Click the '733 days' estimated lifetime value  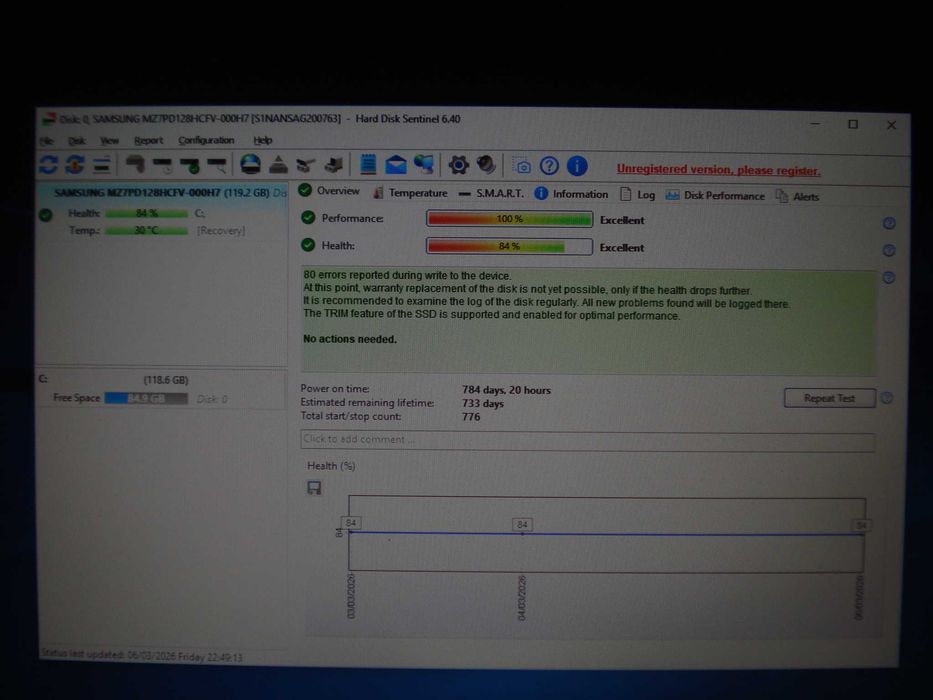click(x=483, y=404)
